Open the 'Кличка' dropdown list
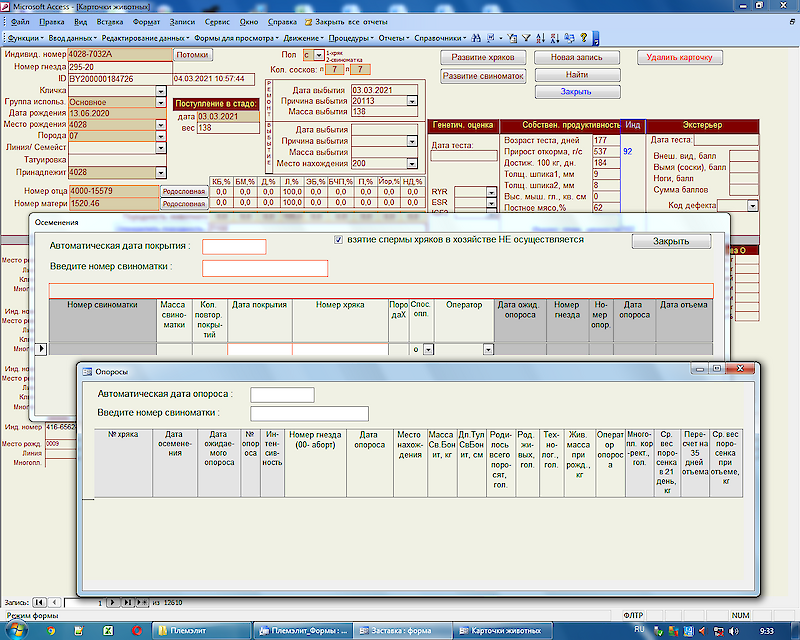 pos(160,90)
